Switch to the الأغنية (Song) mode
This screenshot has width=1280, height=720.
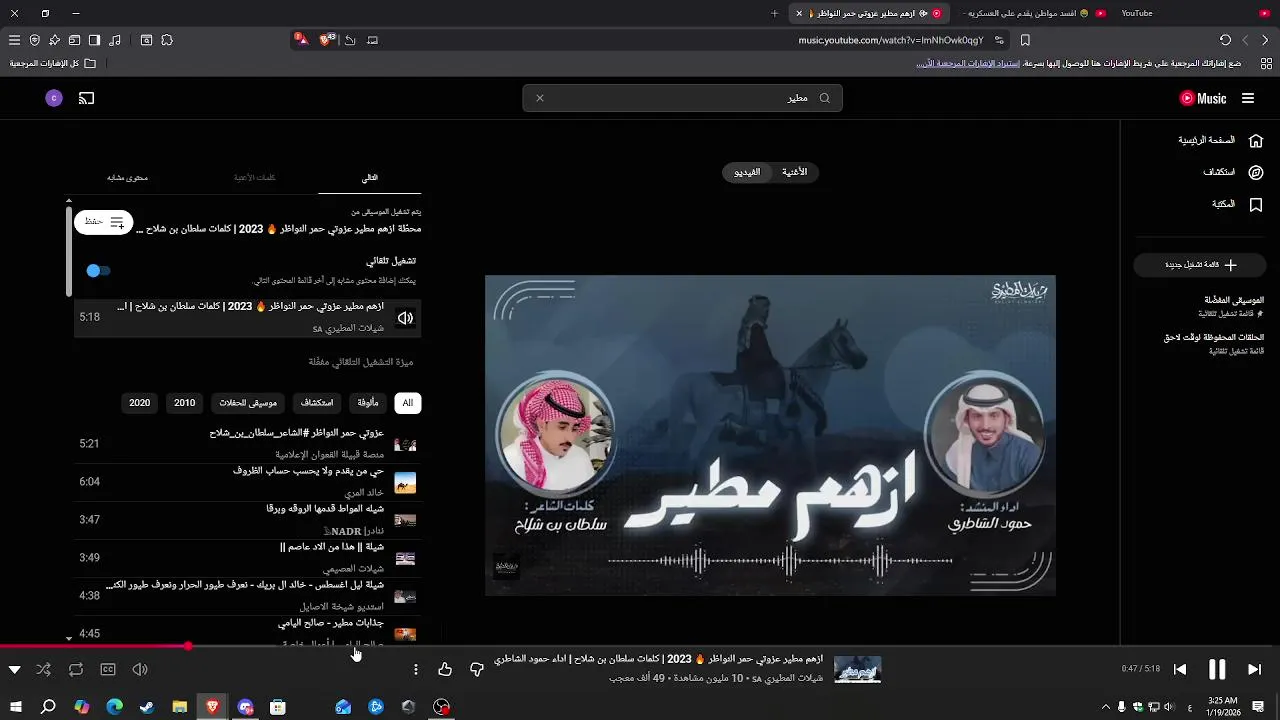click(795, 172)
